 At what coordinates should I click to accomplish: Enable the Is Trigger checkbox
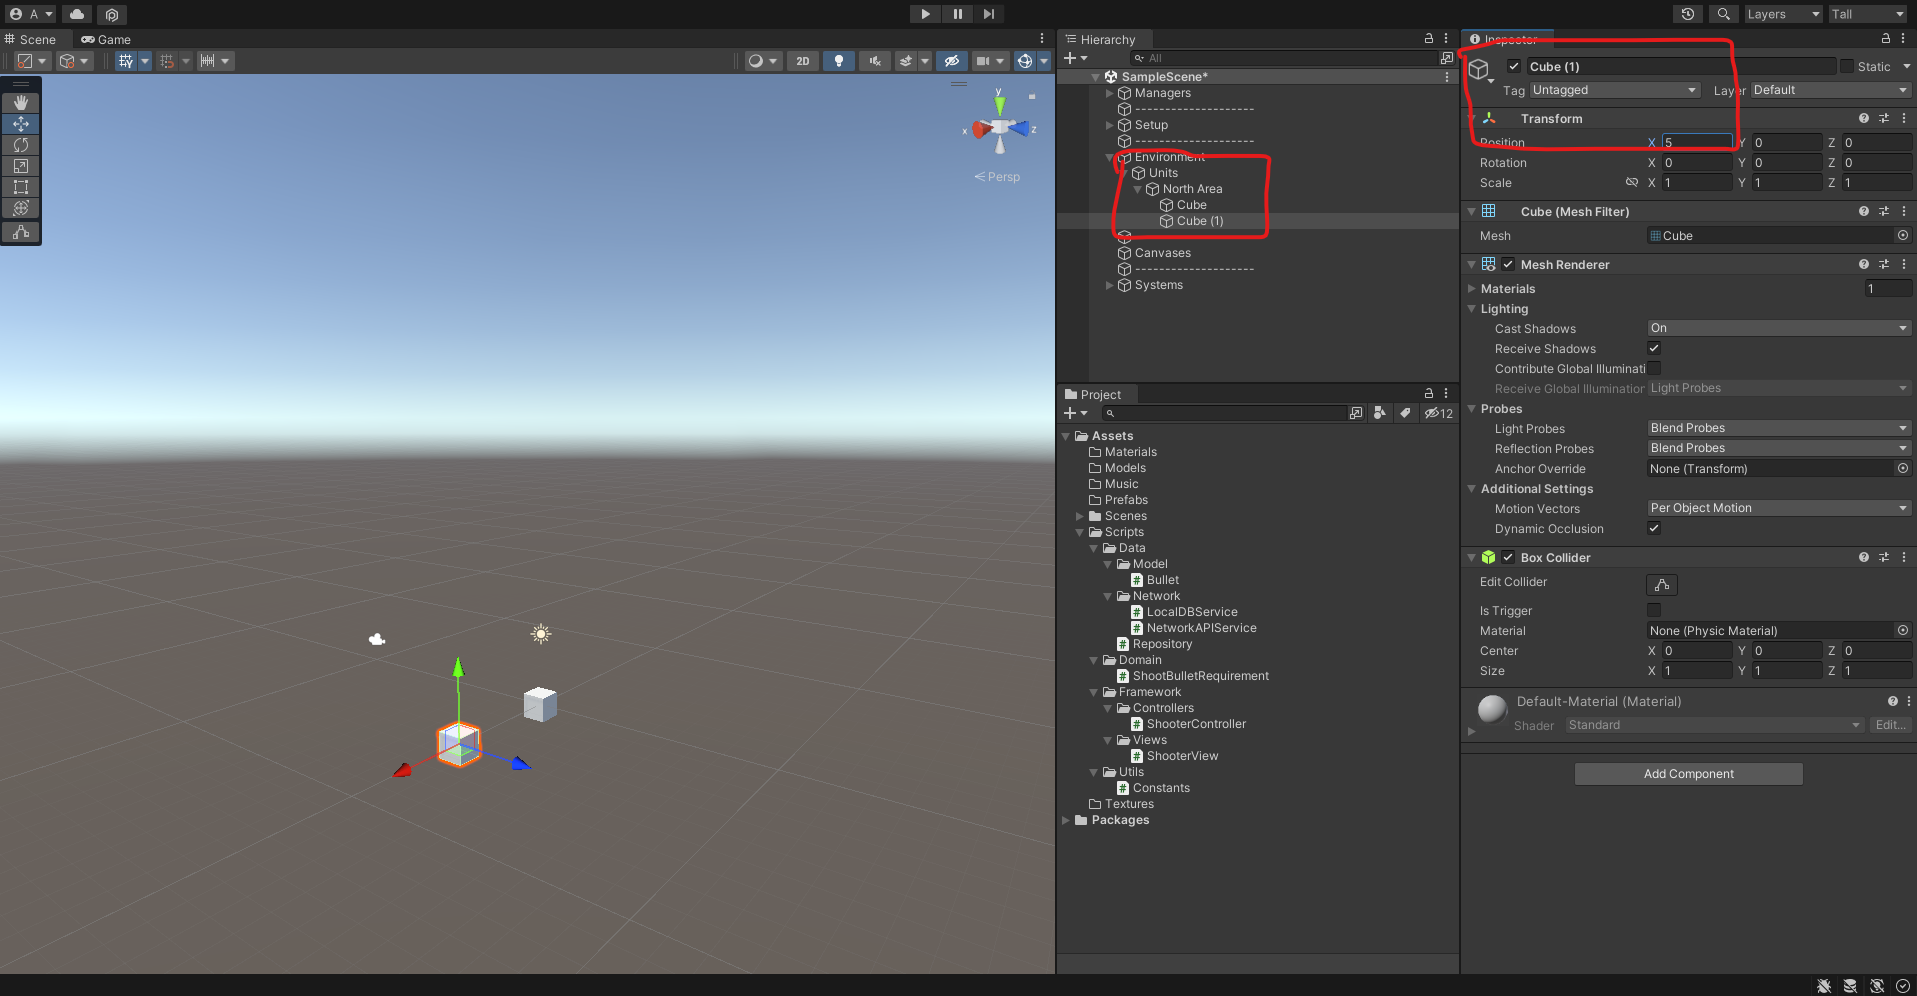pyautogui.click(x=1654, y=610)
